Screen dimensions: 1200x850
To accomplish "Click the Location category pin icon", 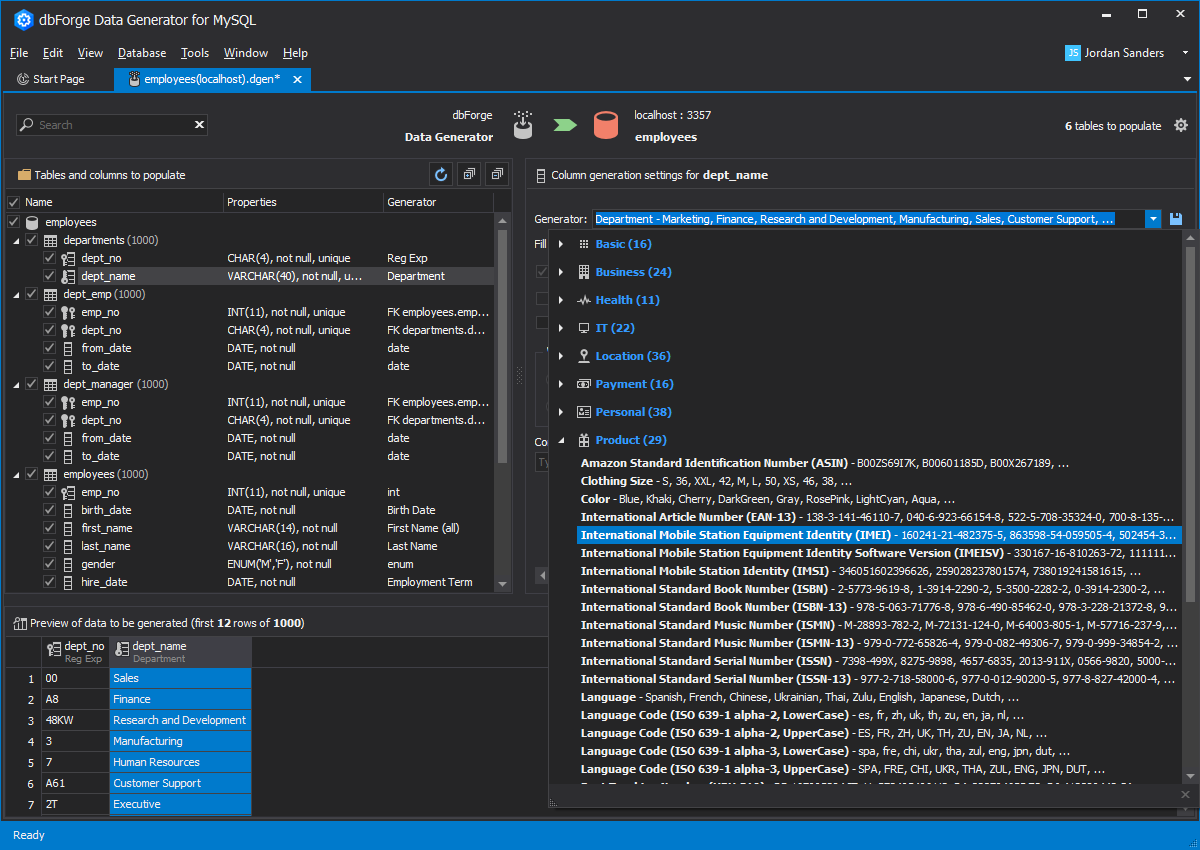I will pos(584,356).
